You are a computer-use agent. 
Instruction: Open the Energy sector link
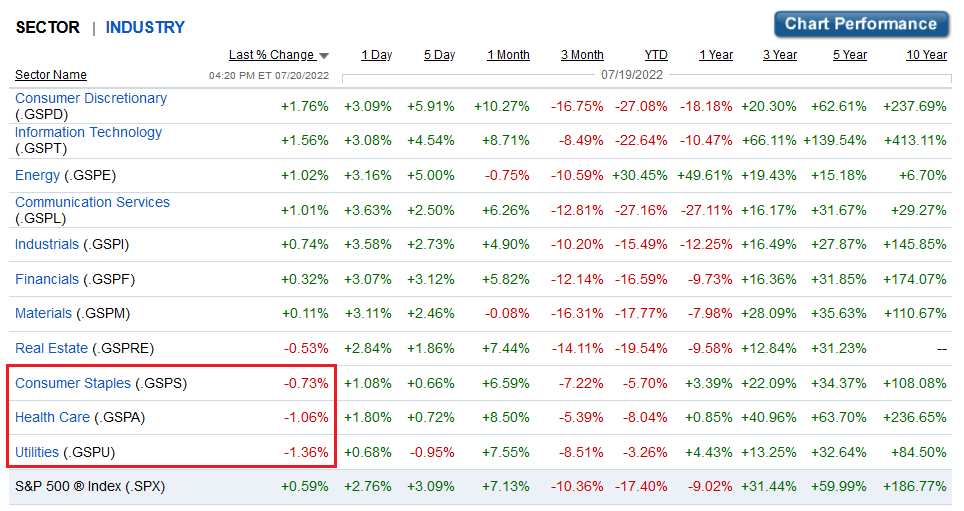37,175
